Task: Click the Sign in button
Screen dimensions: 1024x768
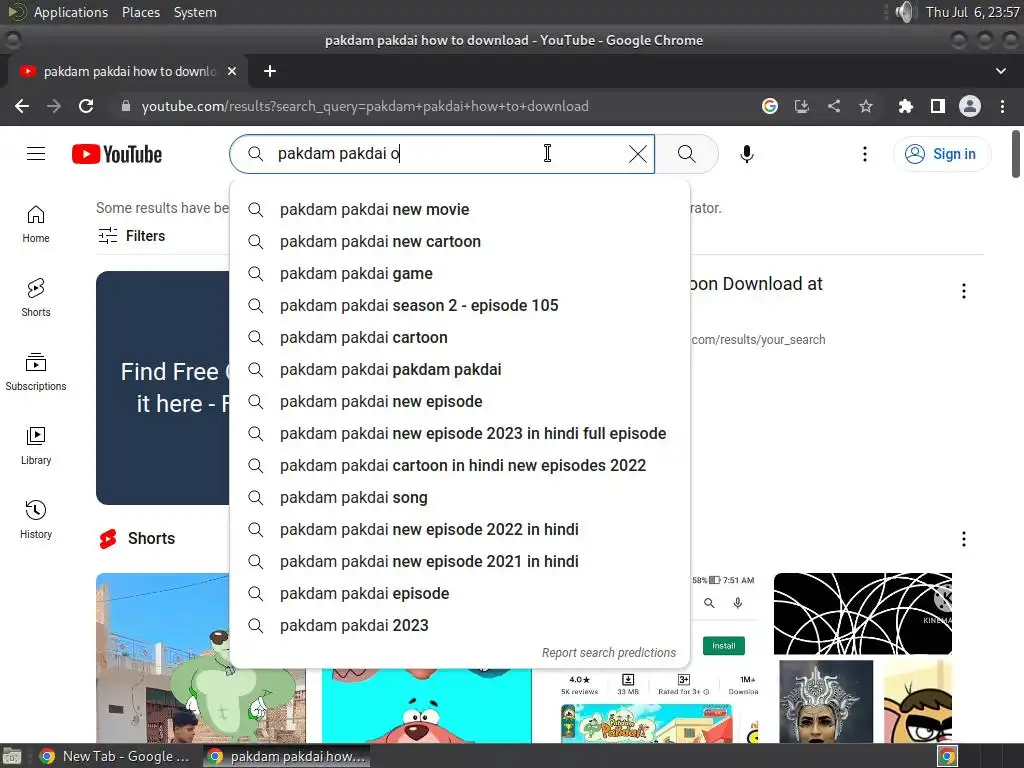Action: click(942, 154)
